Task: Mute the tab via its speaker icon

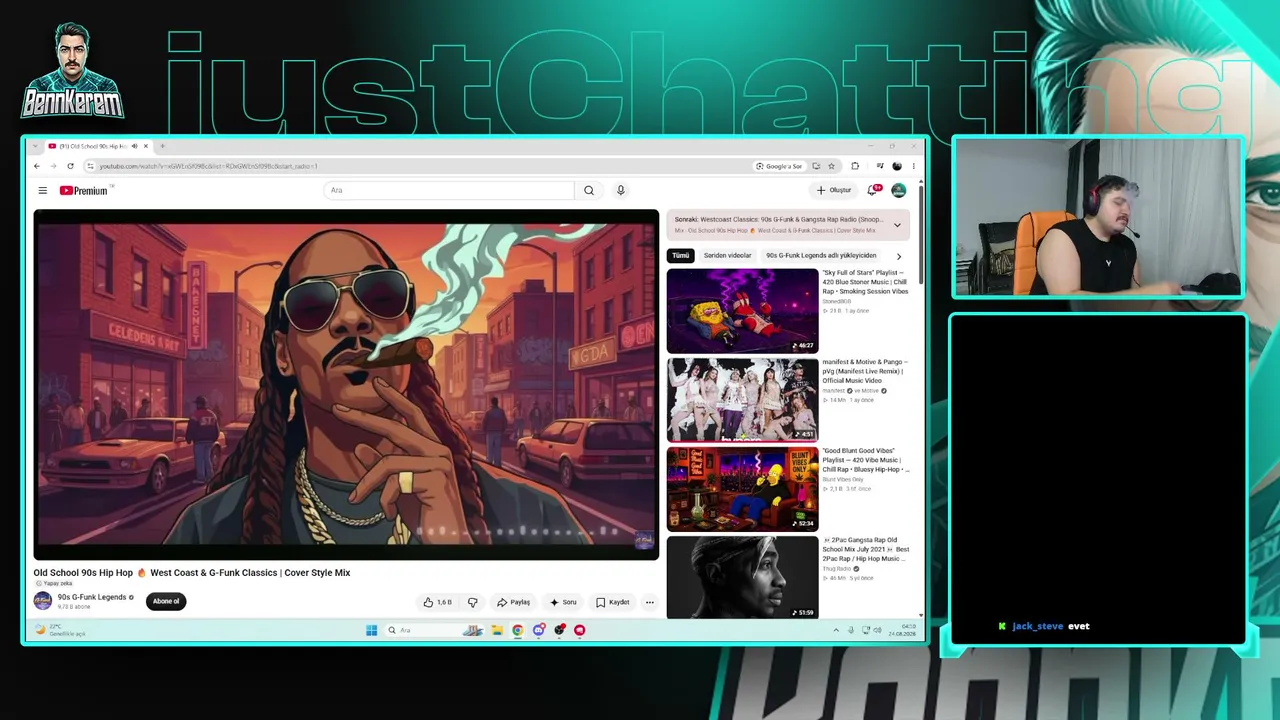Action: click(x=134, y=146)
